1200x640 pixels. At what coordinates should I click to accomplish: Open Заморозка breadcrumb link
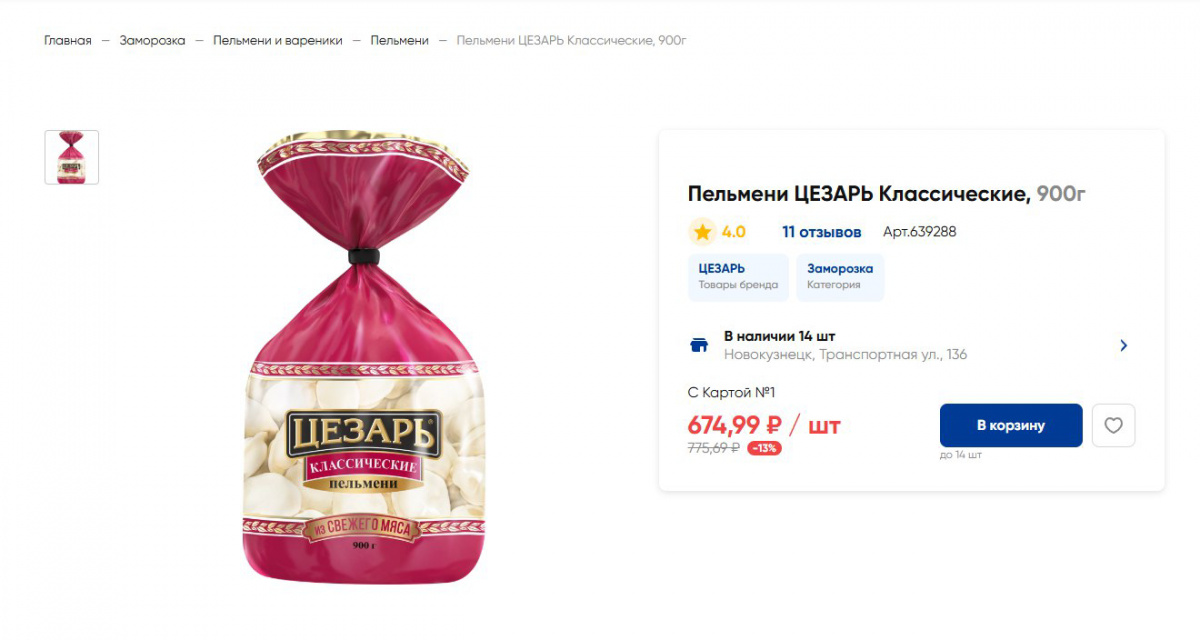(x=152, y=40)
